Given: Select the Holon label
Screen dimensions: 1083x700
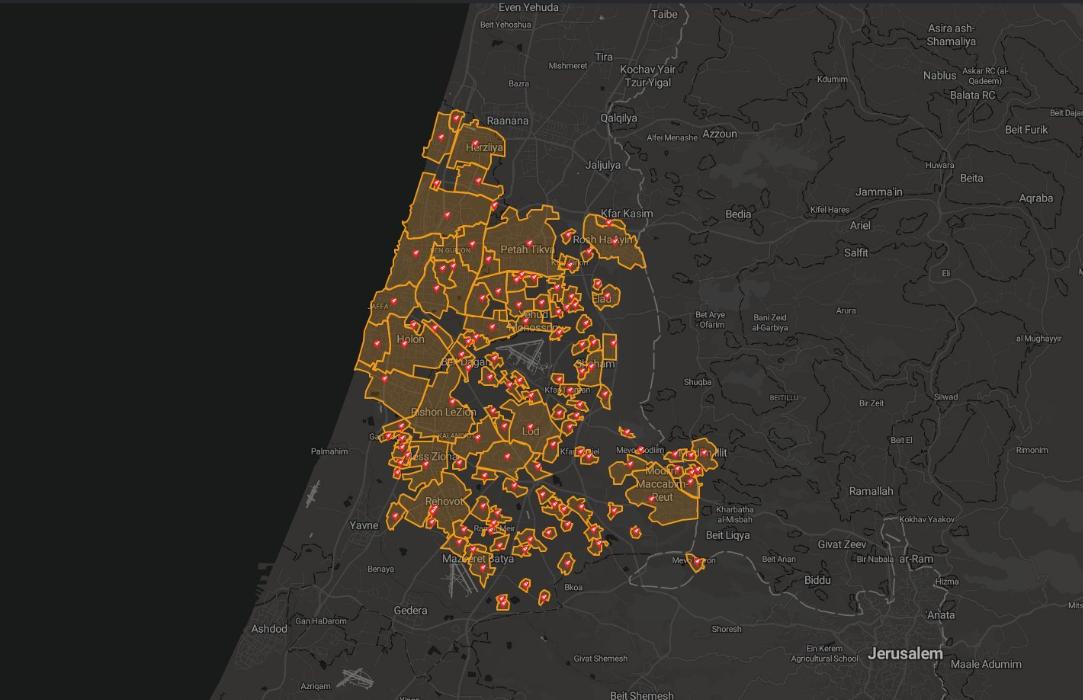Looking at the screenshot, I should point(410,339).
